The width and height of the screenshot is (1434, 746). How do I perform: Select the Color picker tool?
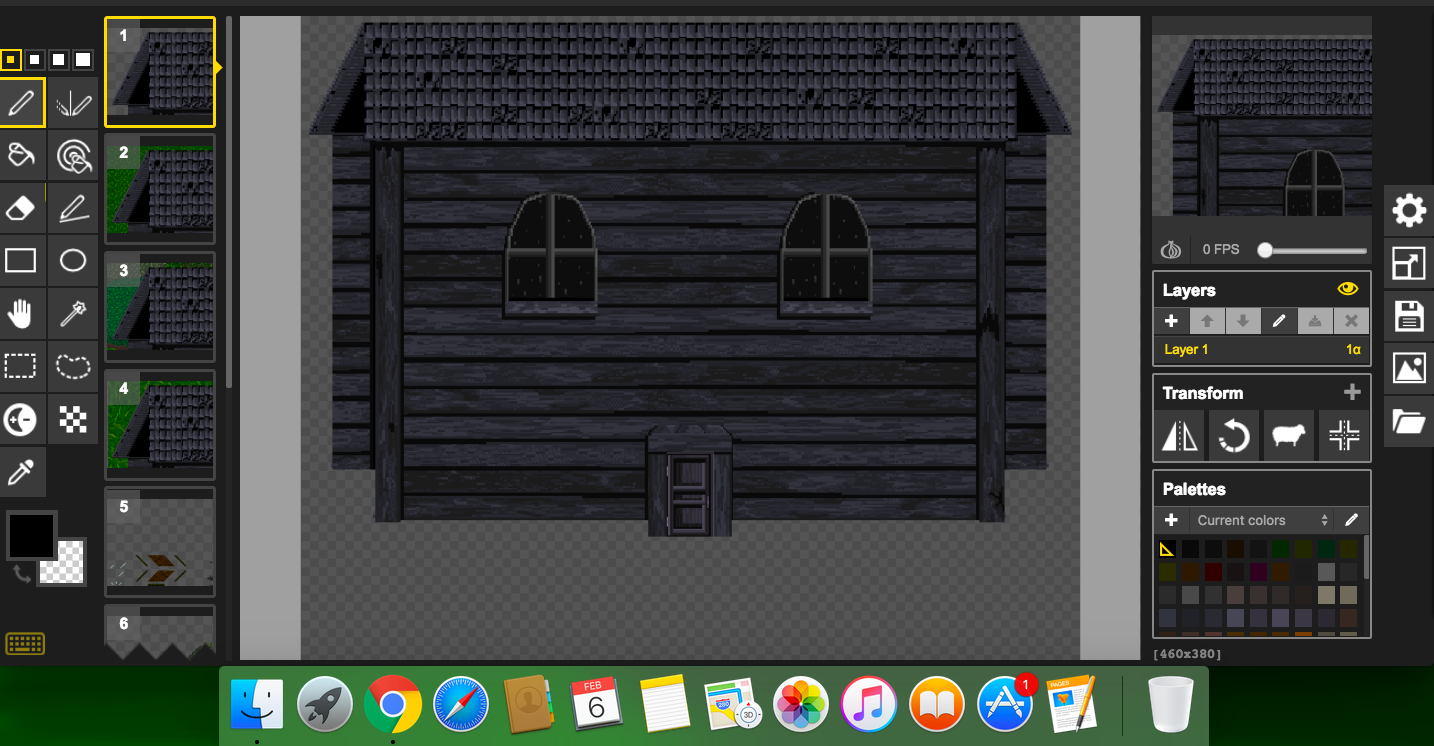22,472
